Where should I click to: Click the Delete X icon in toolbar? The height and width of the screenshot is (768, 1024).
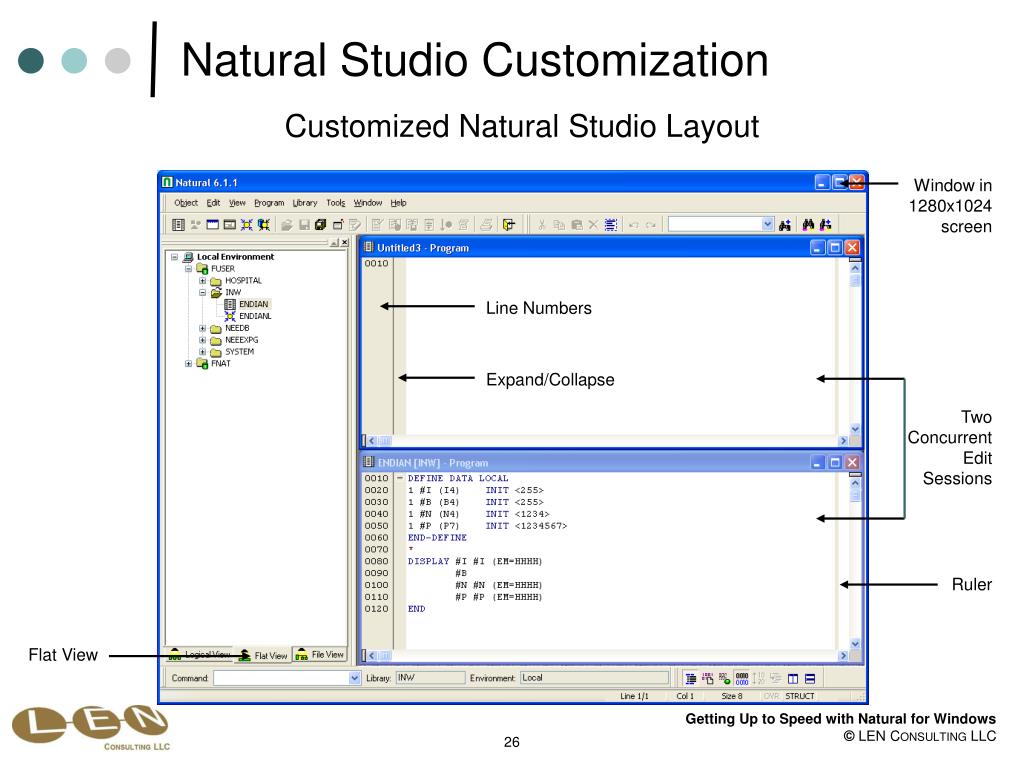(x=593, y=225)
